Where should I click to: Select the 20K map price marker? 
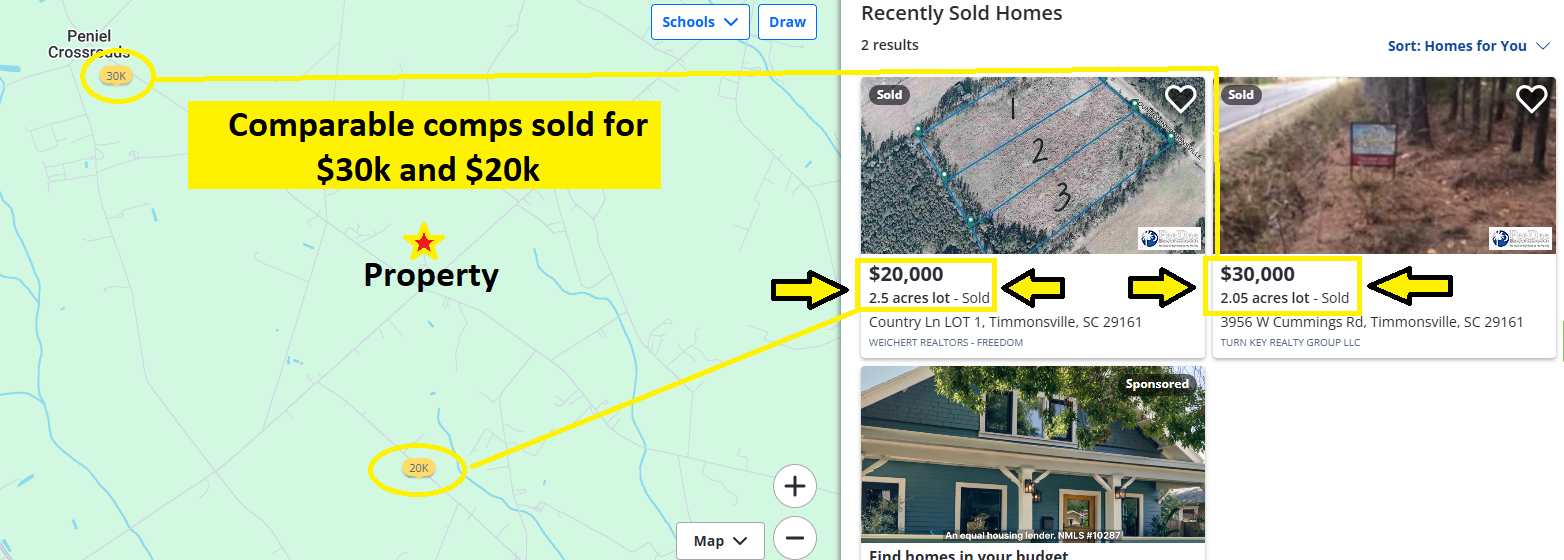coord(418,468)
